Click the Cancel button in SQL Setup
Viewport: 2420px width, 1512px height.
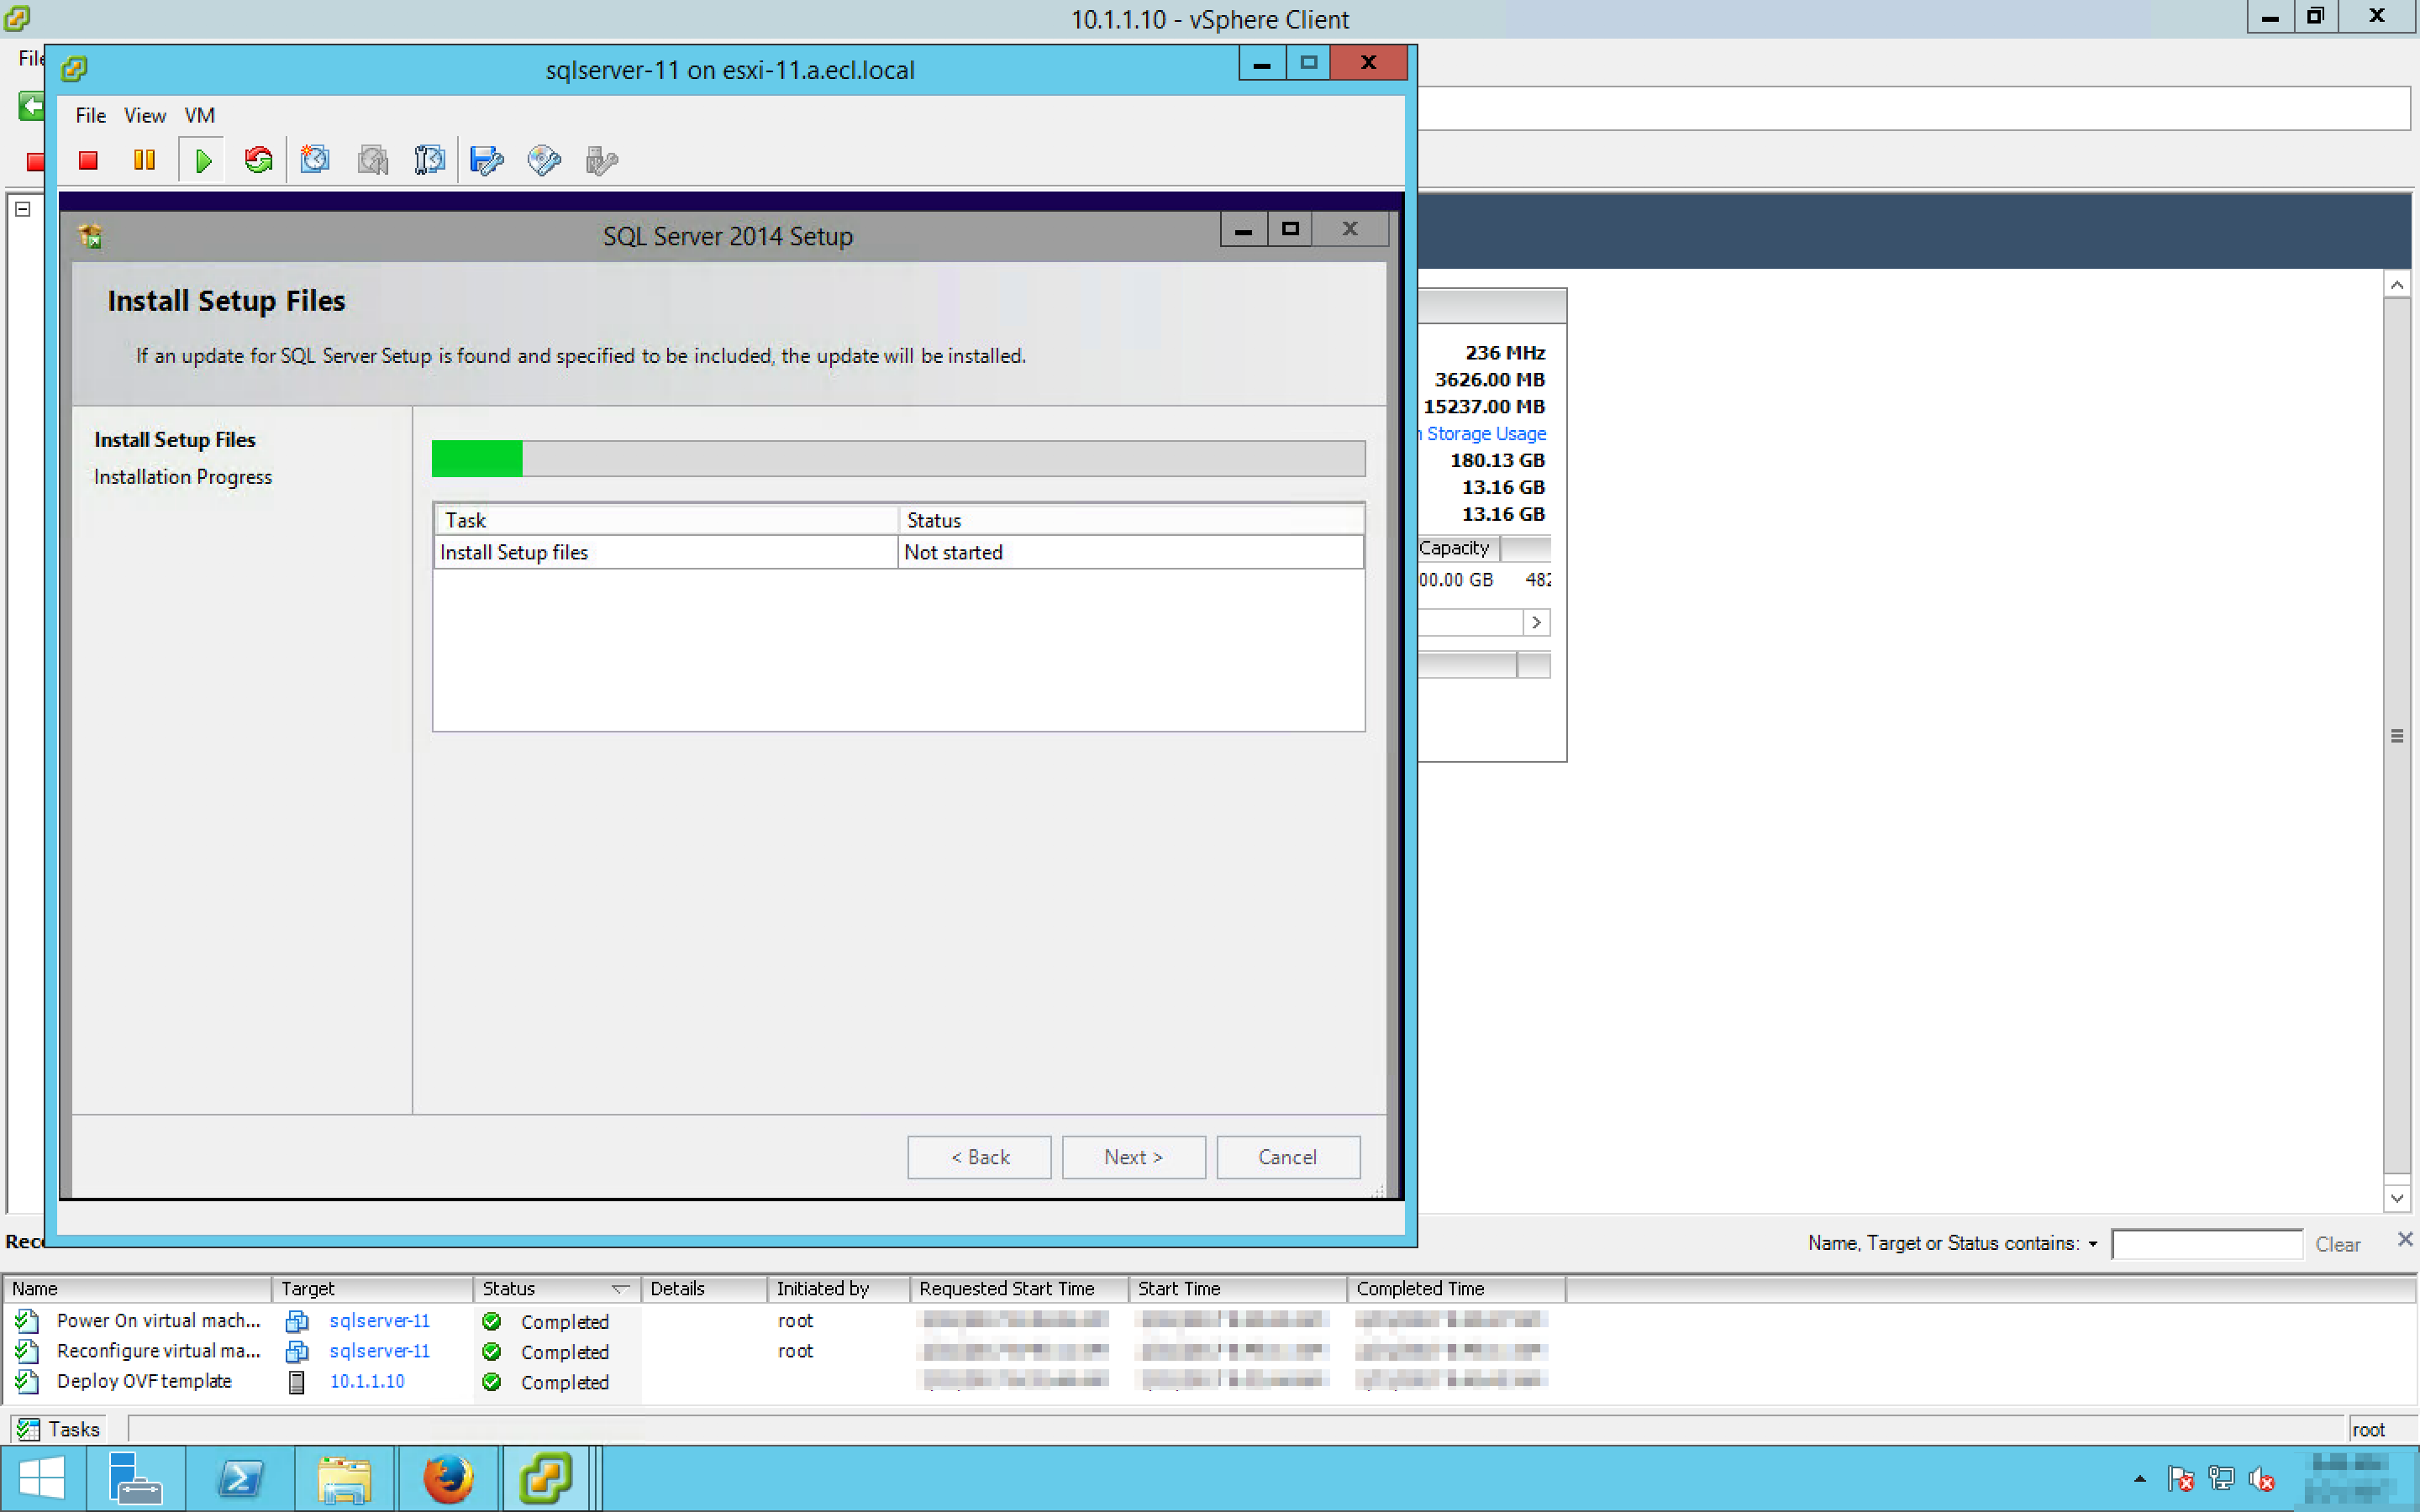tap(1287, 1157)
